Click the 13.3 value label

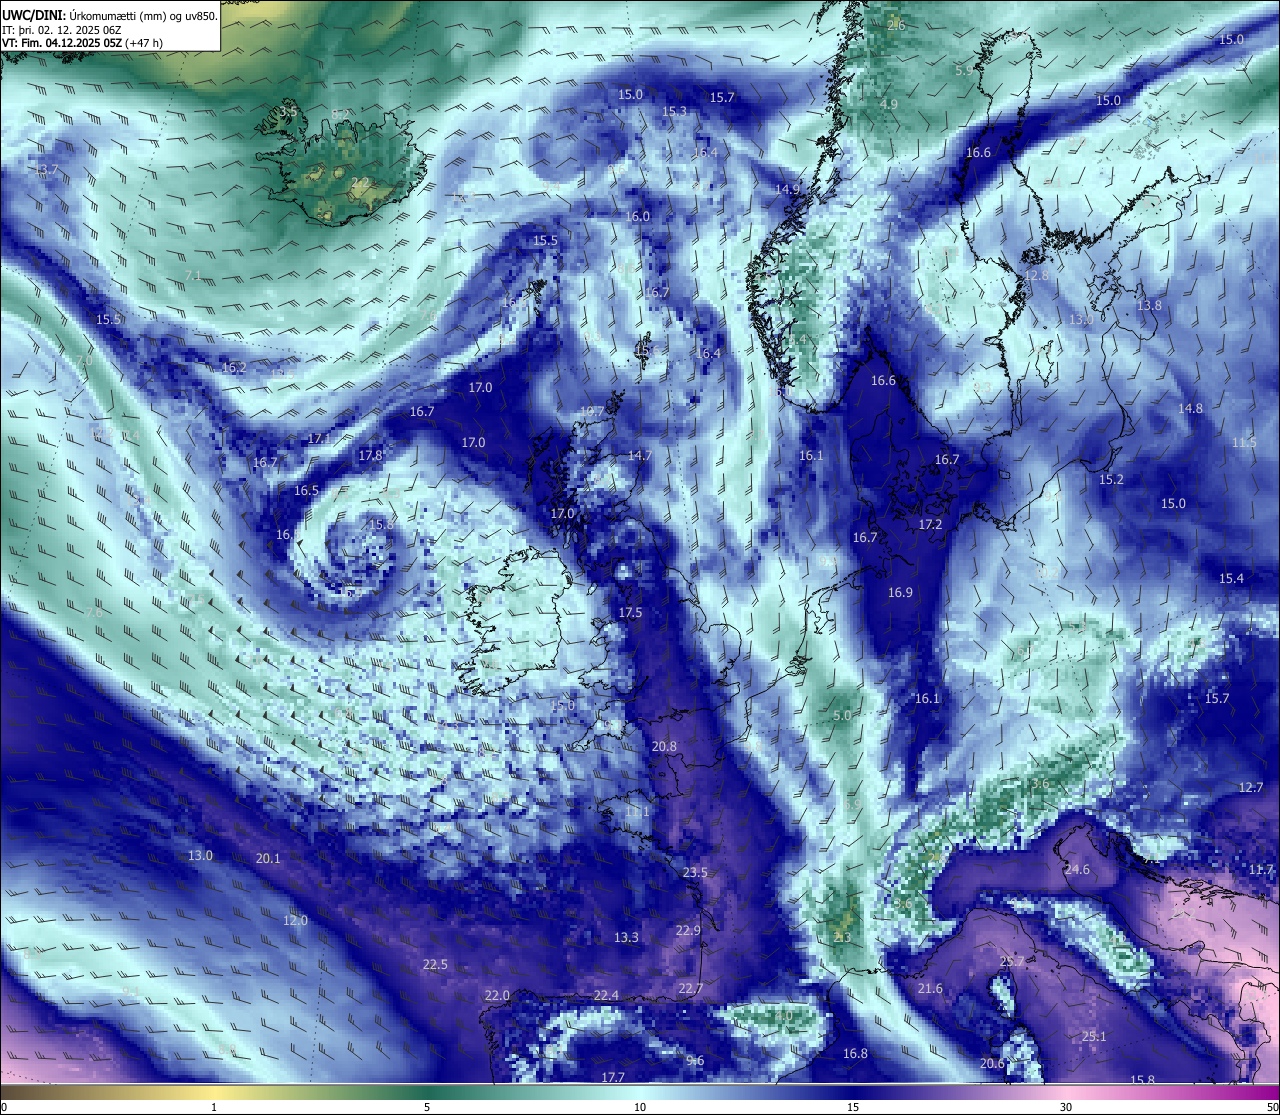tap(626, 938)
